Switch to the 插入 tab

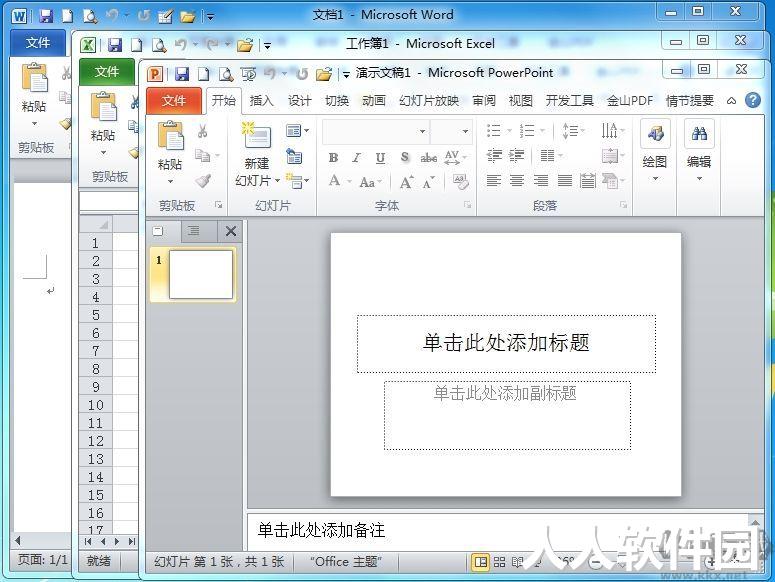point(261,101)
